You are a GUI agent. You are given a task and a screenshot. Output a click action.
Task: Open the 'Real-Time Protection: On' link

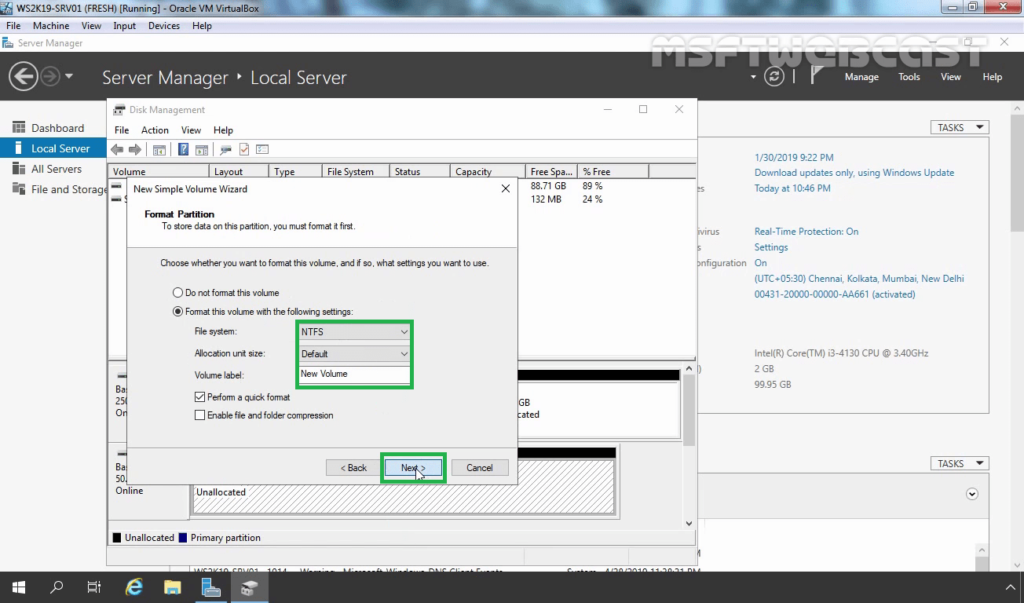coord(807,231)
